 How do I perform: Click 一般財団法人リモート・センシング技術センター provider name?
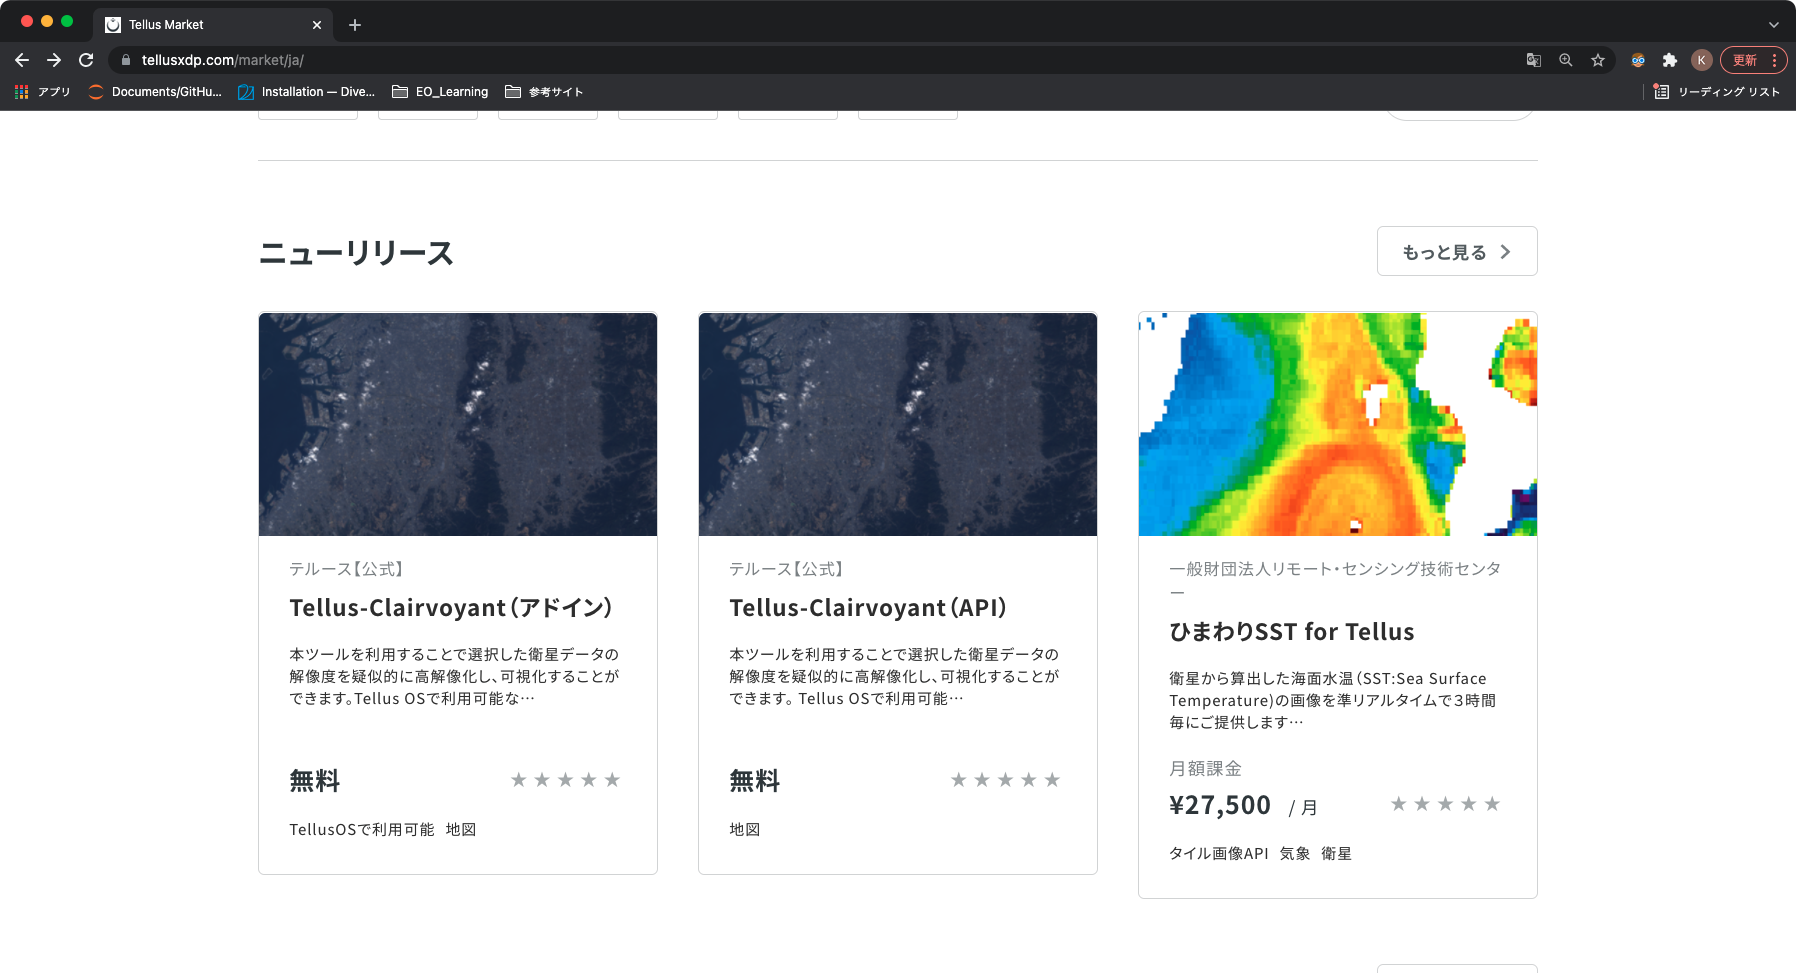(1335, 580)
